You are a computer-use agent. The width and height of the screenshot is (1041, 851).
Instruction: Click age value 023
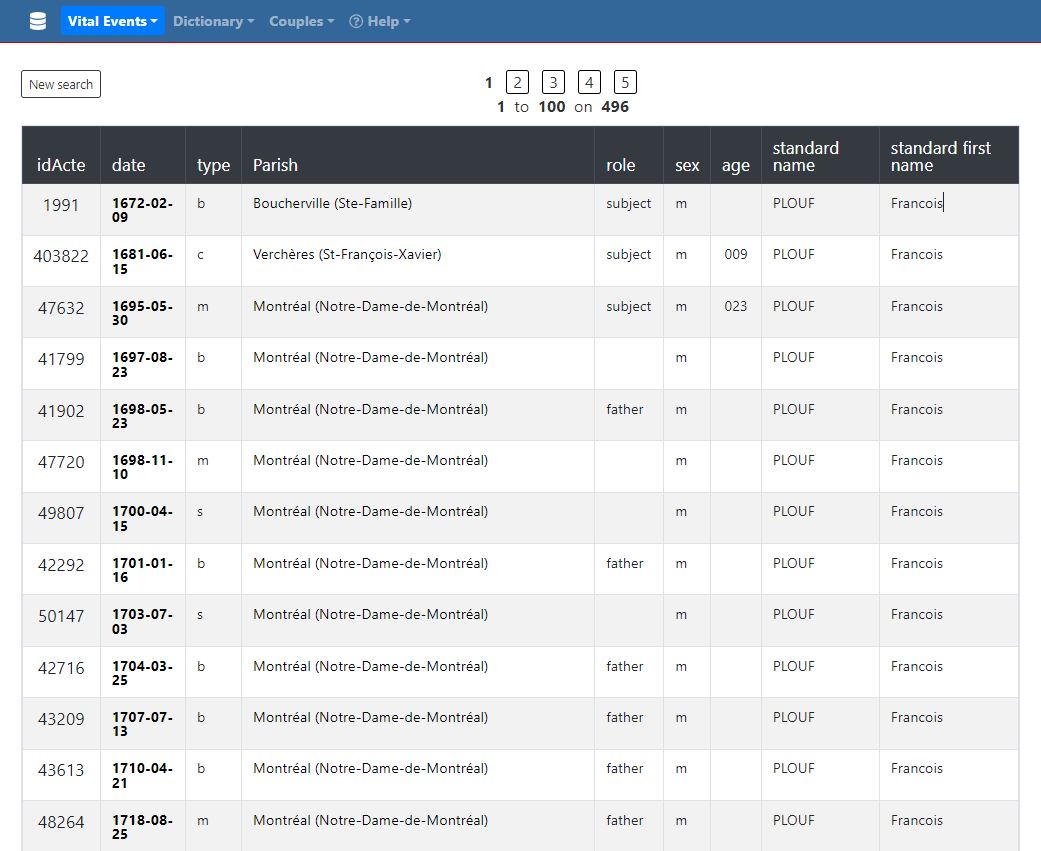click(736, 306)
